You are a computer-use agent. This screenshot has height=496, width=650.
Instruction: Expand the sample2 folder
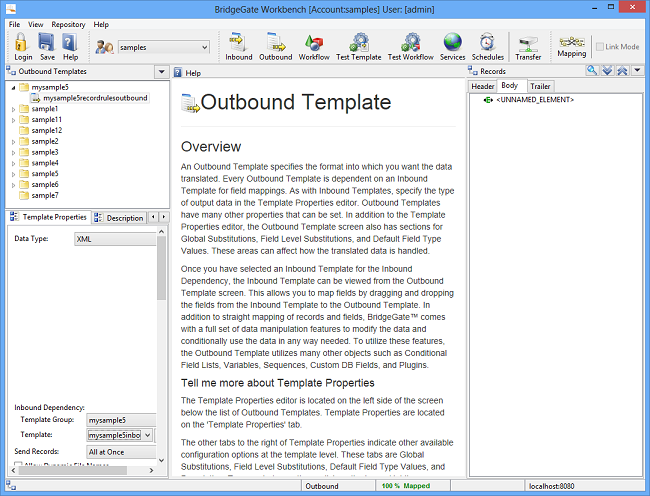coord(13,142)
